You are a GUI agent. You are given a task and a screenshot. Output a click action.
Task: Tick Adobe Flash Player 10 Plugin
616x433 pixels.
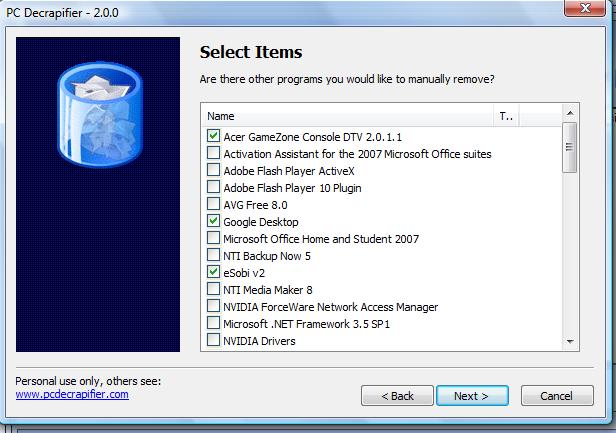tap(213, 187)
